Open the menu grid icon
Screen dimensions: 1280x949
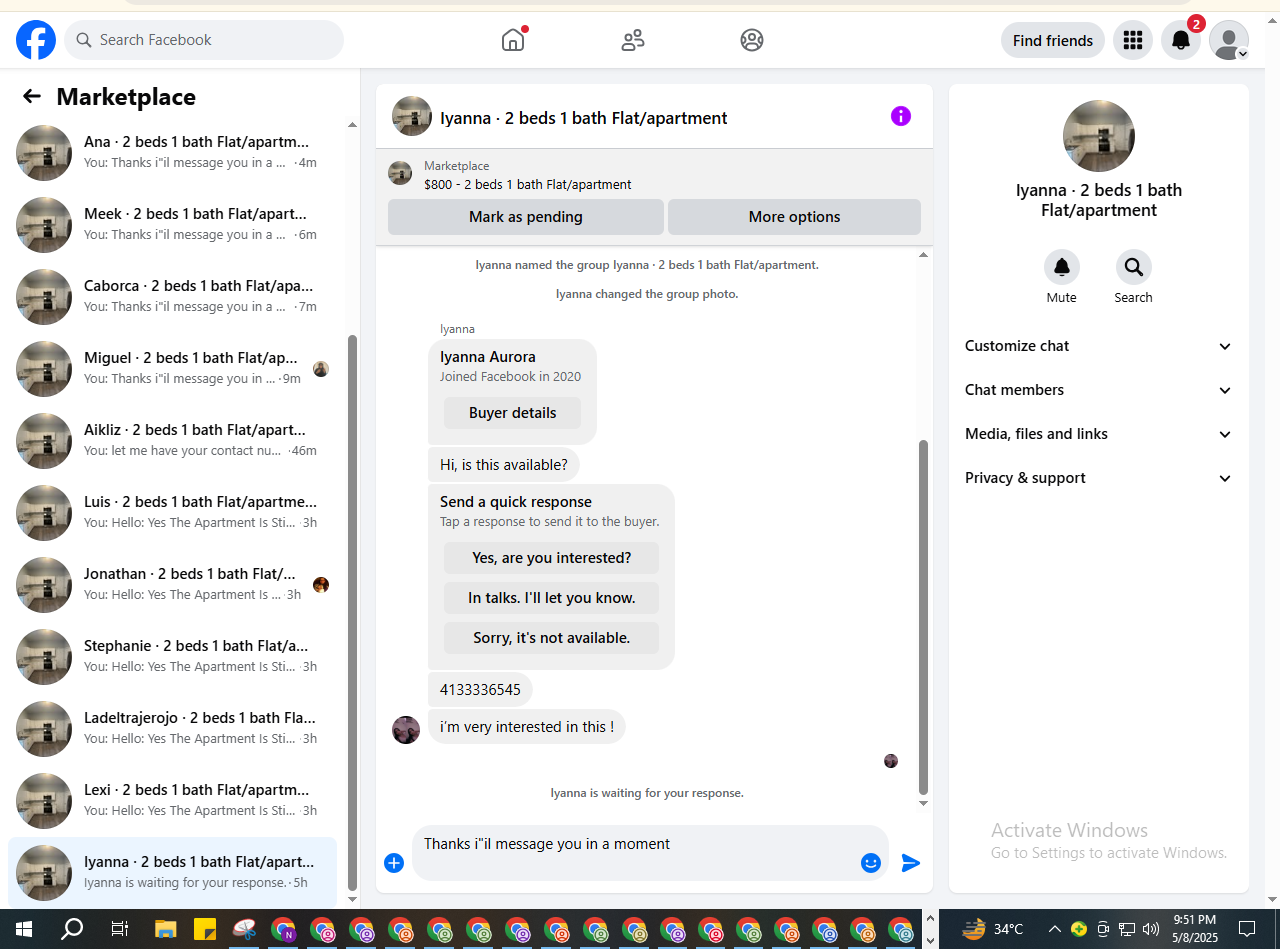[1133, 40]
